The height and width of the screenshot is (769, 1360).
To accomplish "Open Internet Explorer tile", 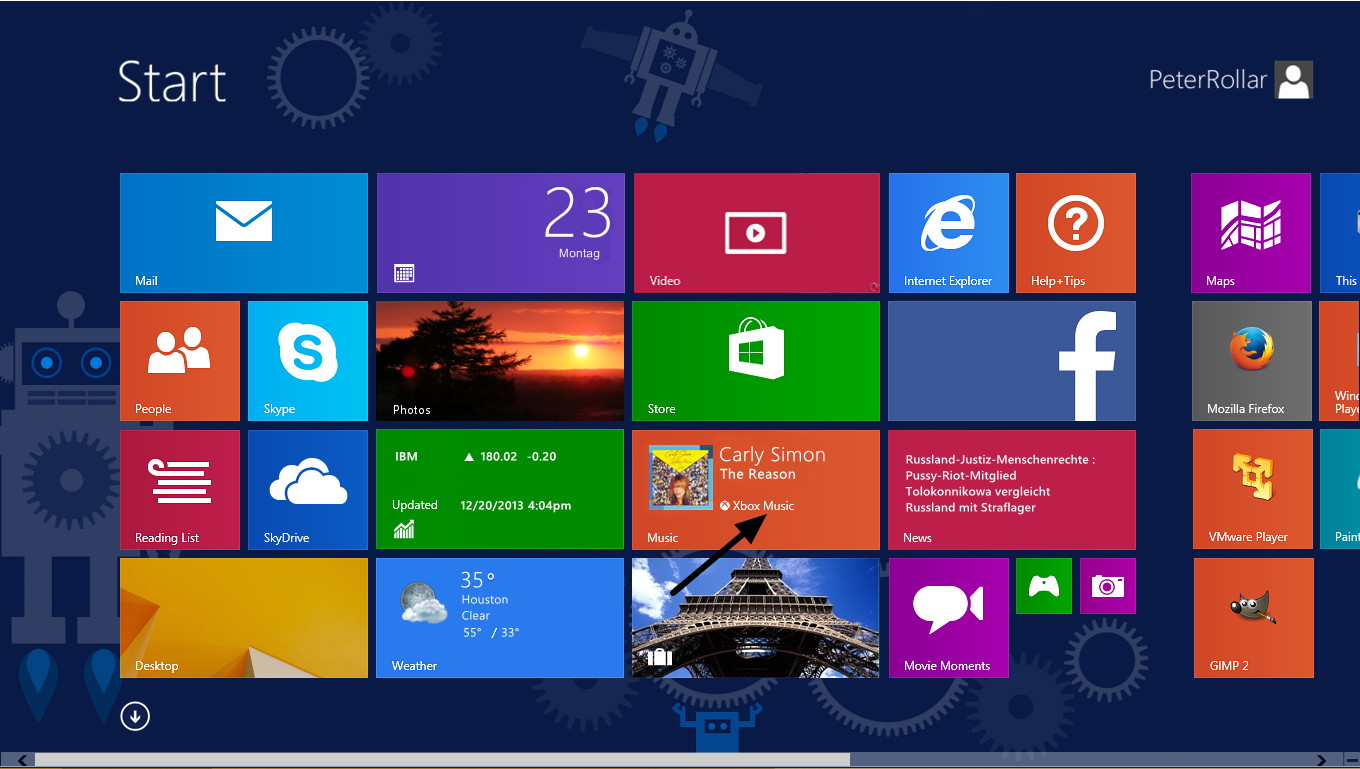I will [x=948, y=233].
